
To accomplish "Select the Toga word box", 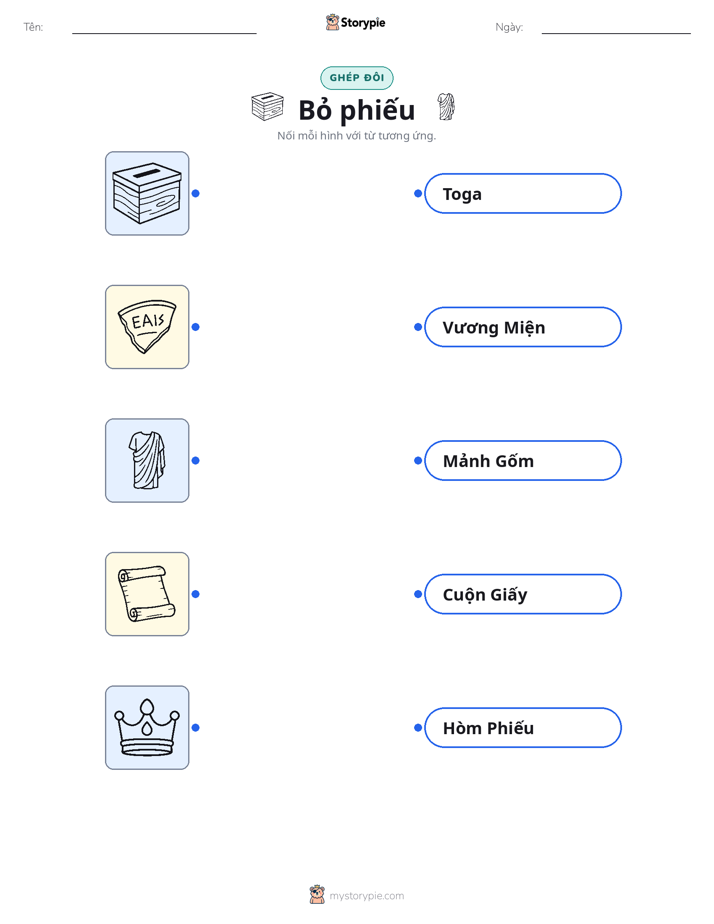I will click(523, 193).
